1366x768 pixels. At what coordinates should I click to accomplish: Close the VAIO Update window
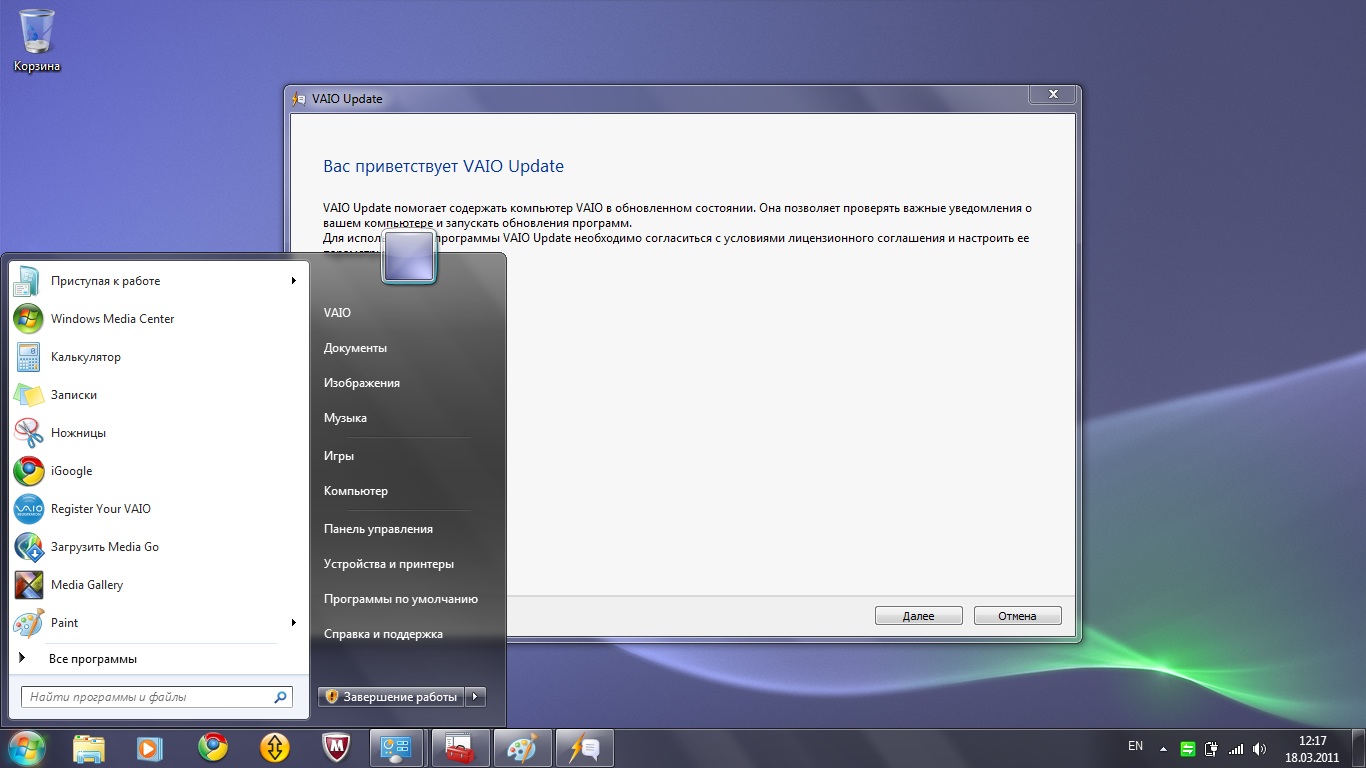[x=1053, y=94]
